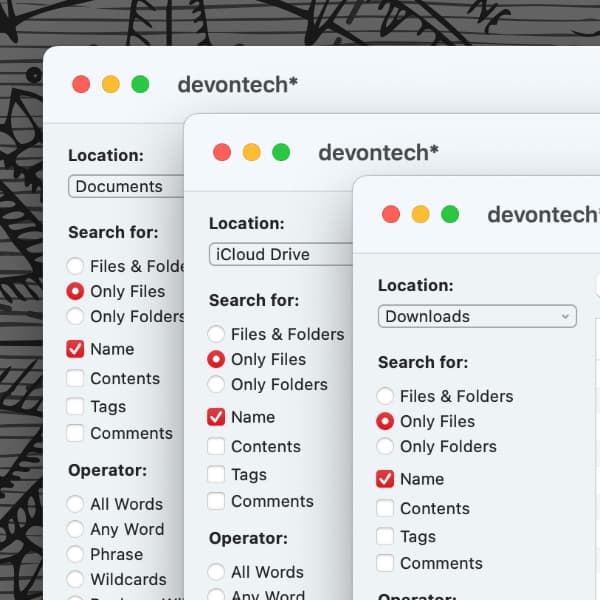Click devontech* title of Documents window
Viewport: 600px width, 600px height.
(x=238, y=85)
